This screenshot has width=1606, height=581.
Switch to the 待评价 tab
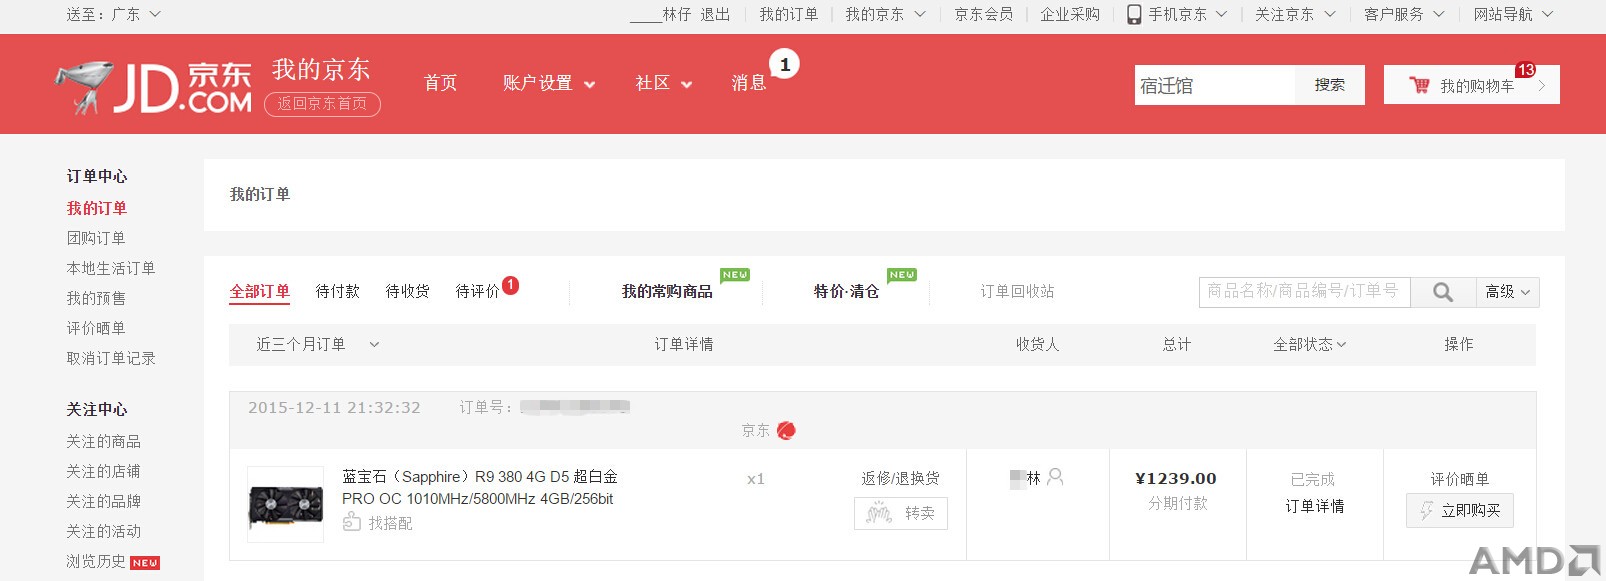478,292
